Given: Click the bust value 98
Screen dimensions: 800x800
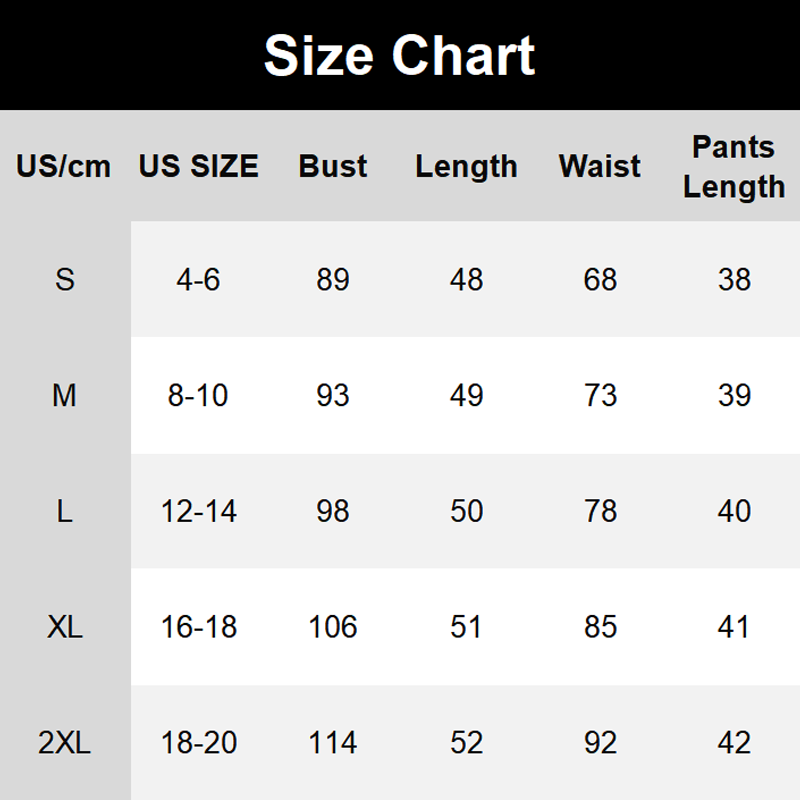Looking at the screenshot, I should [333, 511].
